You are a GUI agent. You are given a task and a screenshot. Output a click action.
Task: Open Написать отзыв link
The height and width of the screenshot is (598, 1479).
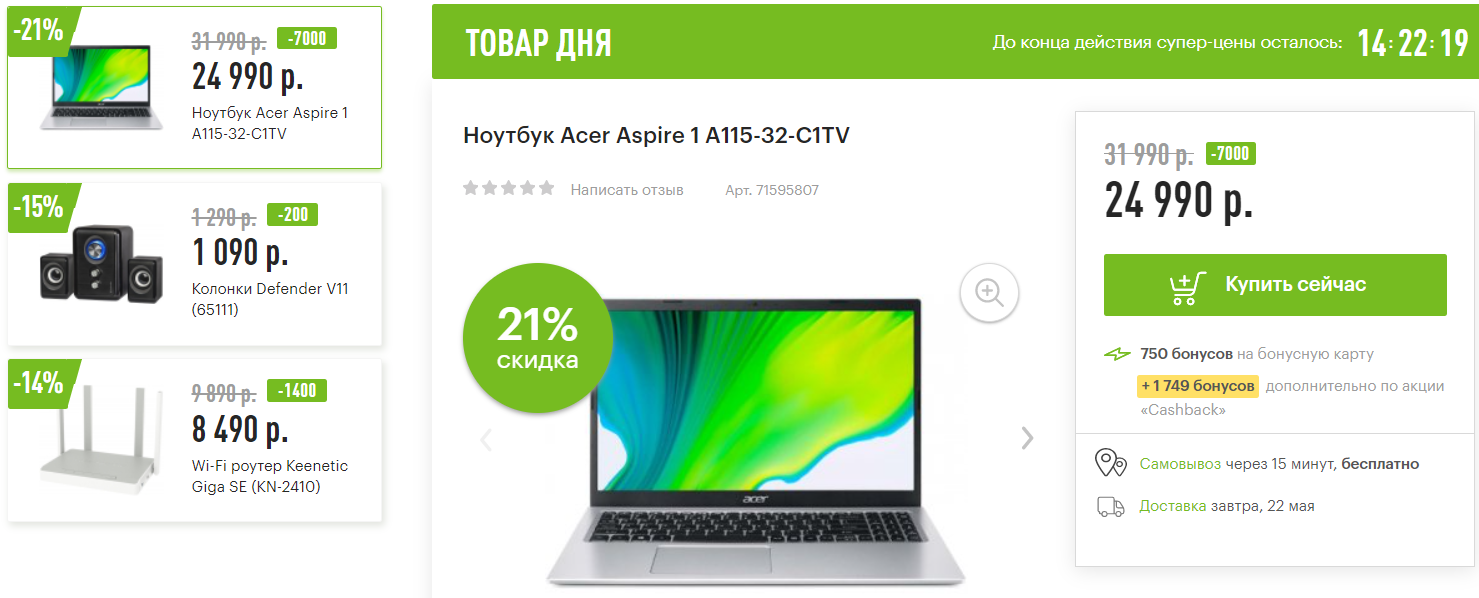[627, 190]
